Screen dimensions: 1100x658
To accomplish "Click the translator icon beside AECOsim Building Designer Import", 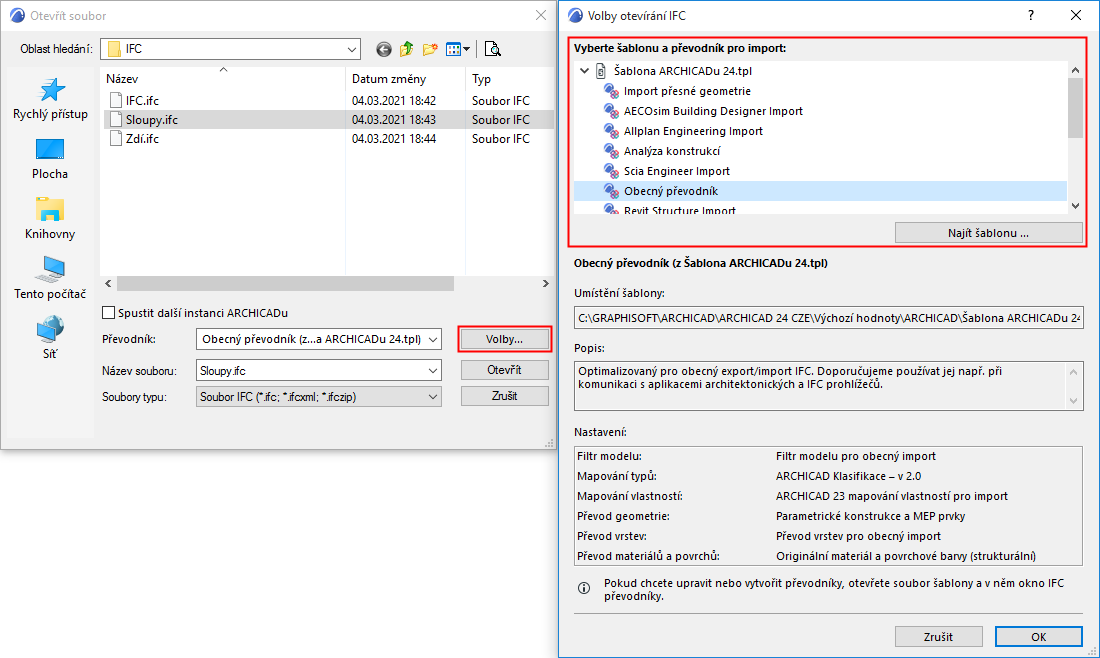I will 611,111.
